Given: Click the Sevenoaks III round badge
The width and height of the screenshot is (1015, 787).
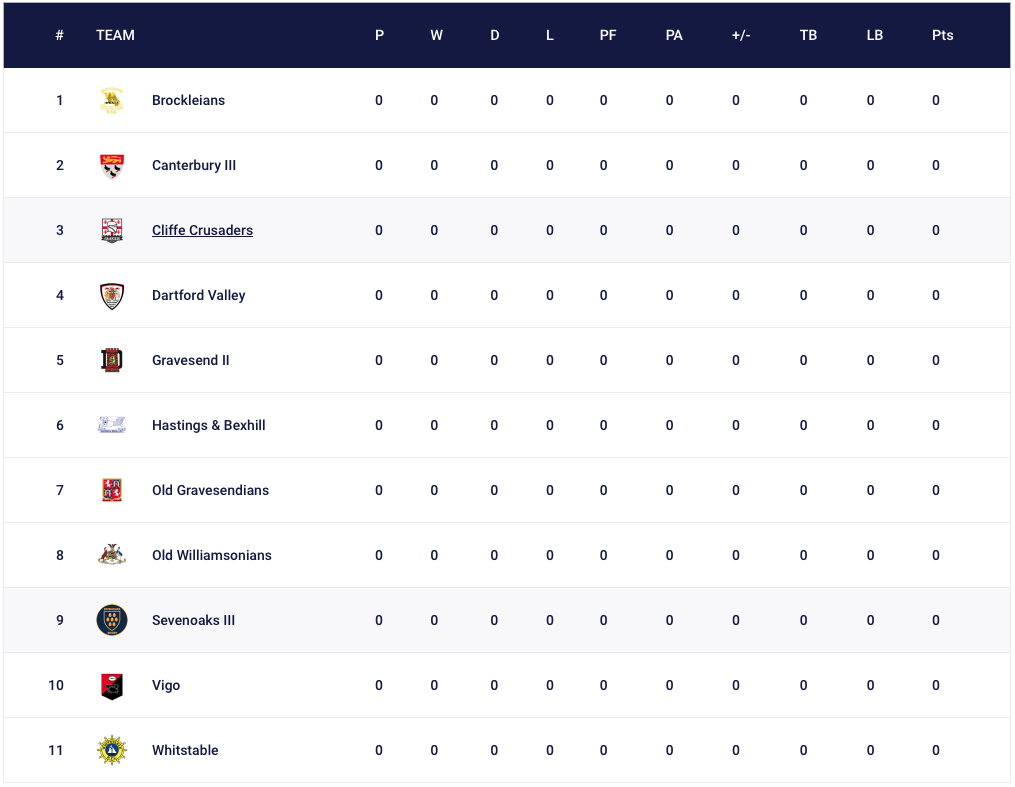Looking at the screenshot, I should pos(112,620).
